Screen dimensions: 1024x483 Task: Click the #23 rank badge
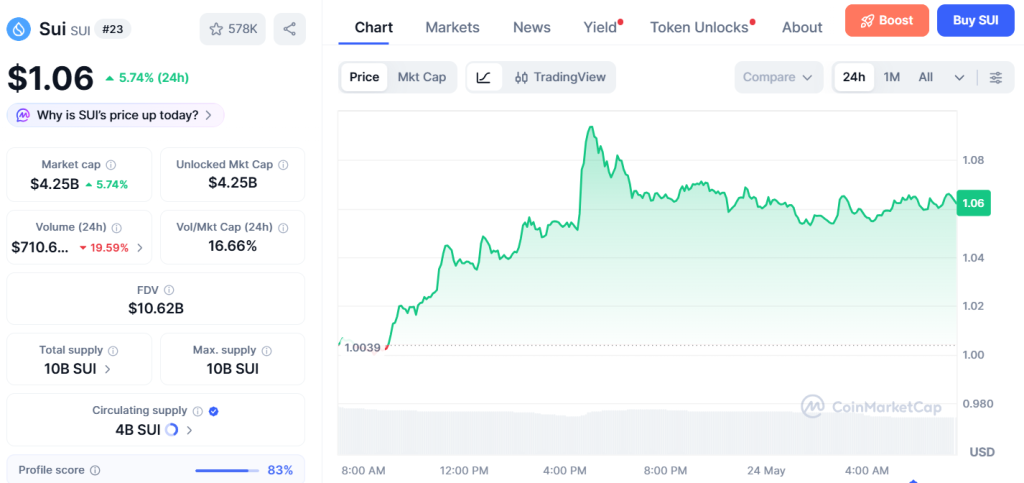point(112,29)
